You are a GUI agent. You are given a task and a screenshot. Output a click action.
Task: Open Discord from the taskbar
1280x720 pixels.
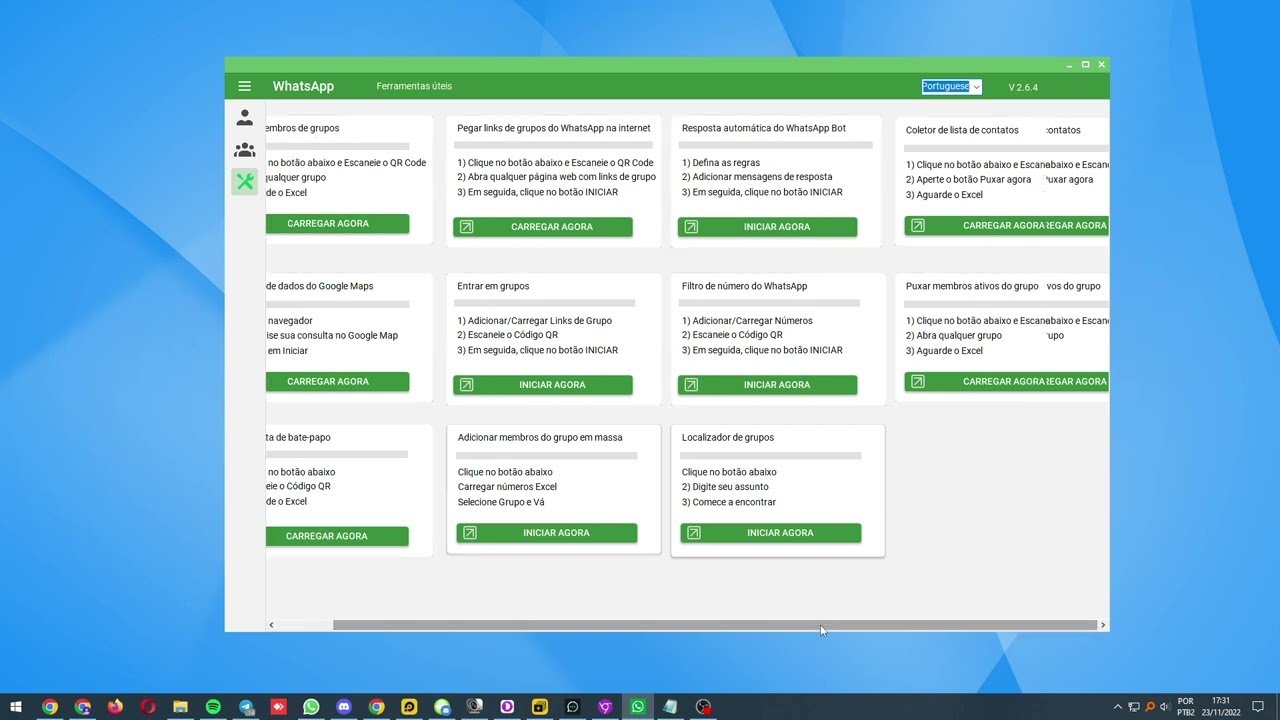344,707
